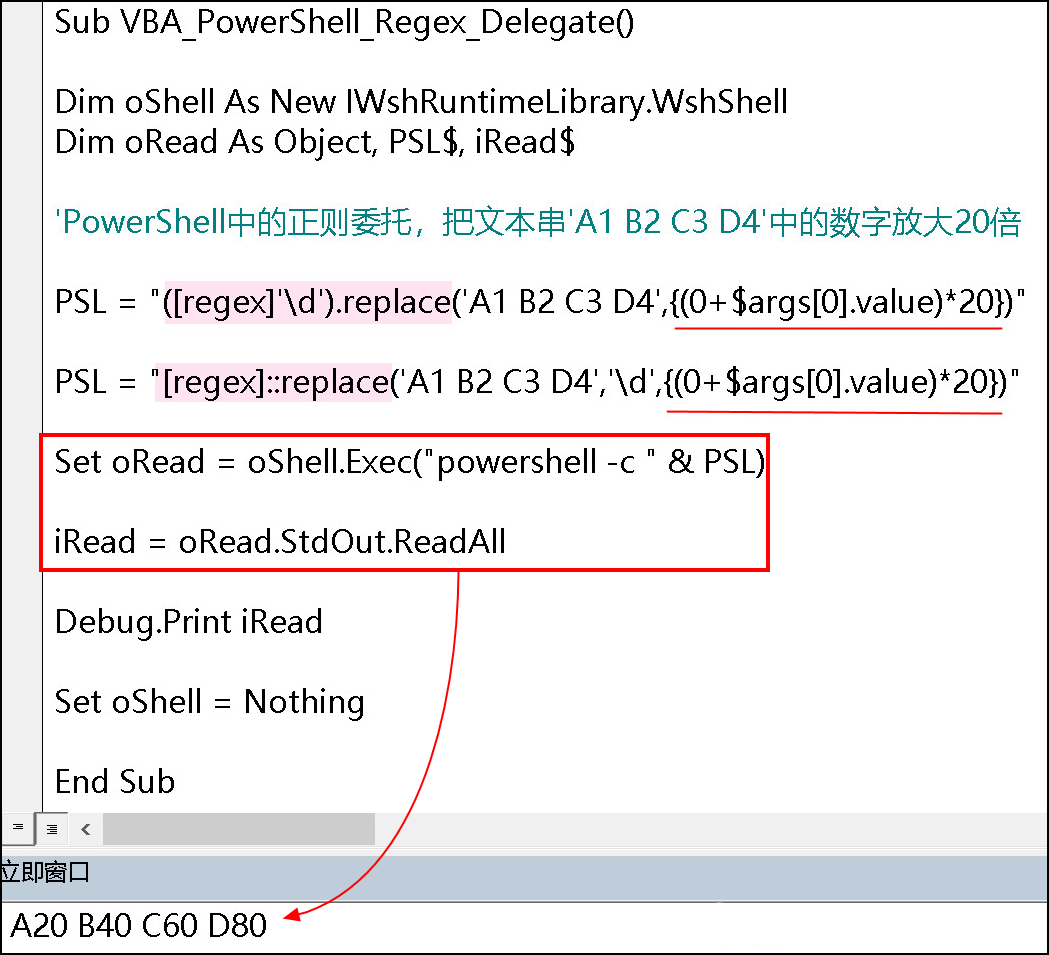Click the Set oShell = Nothing line
This screenshot has width=1049, height=955.
point(209,702)
